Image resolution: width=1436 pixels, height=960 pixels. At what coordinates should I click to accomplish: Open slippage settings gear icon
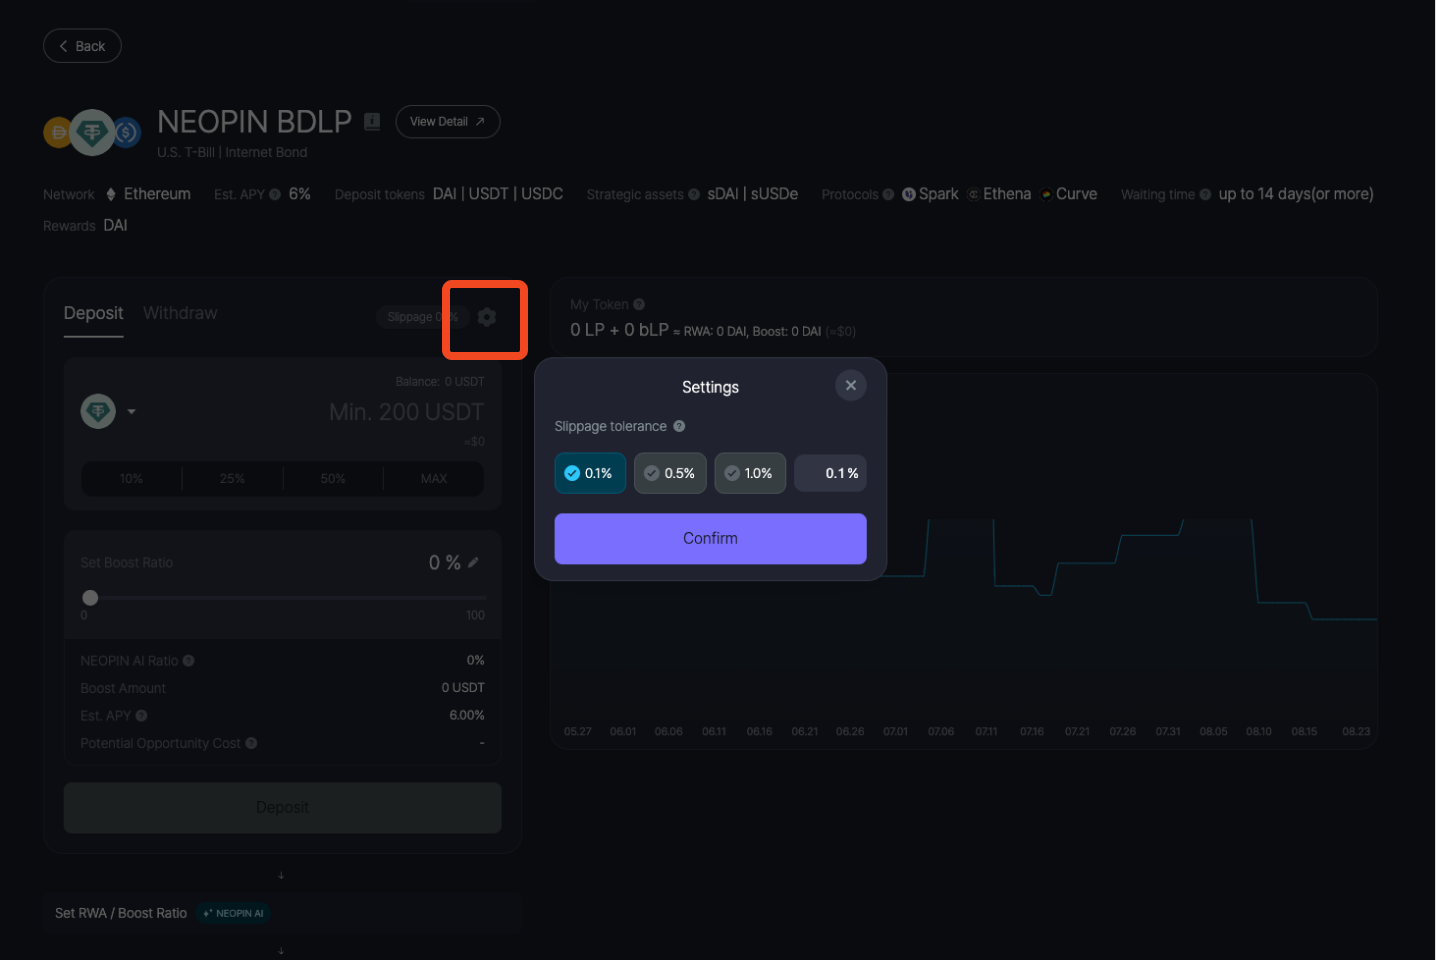(x=486, y=317)
